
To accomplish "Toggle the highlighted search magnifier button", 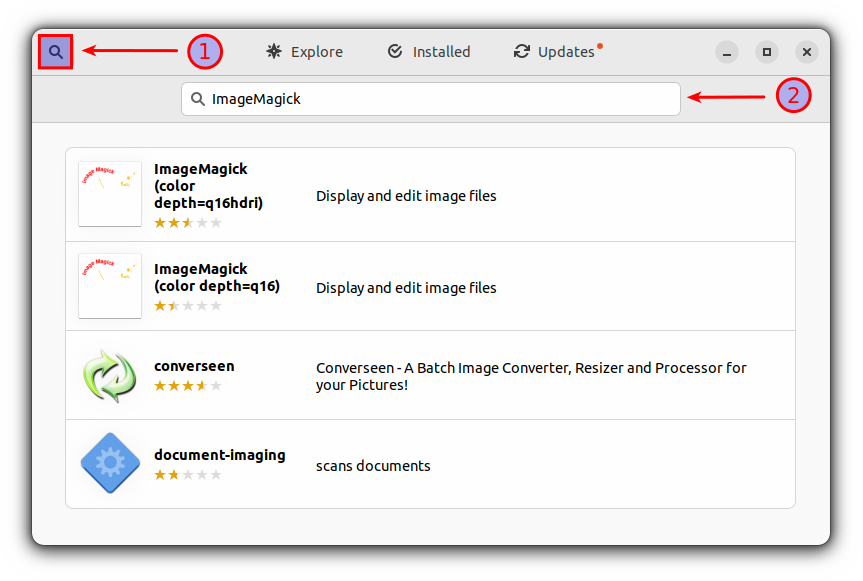I will point(54,51).
